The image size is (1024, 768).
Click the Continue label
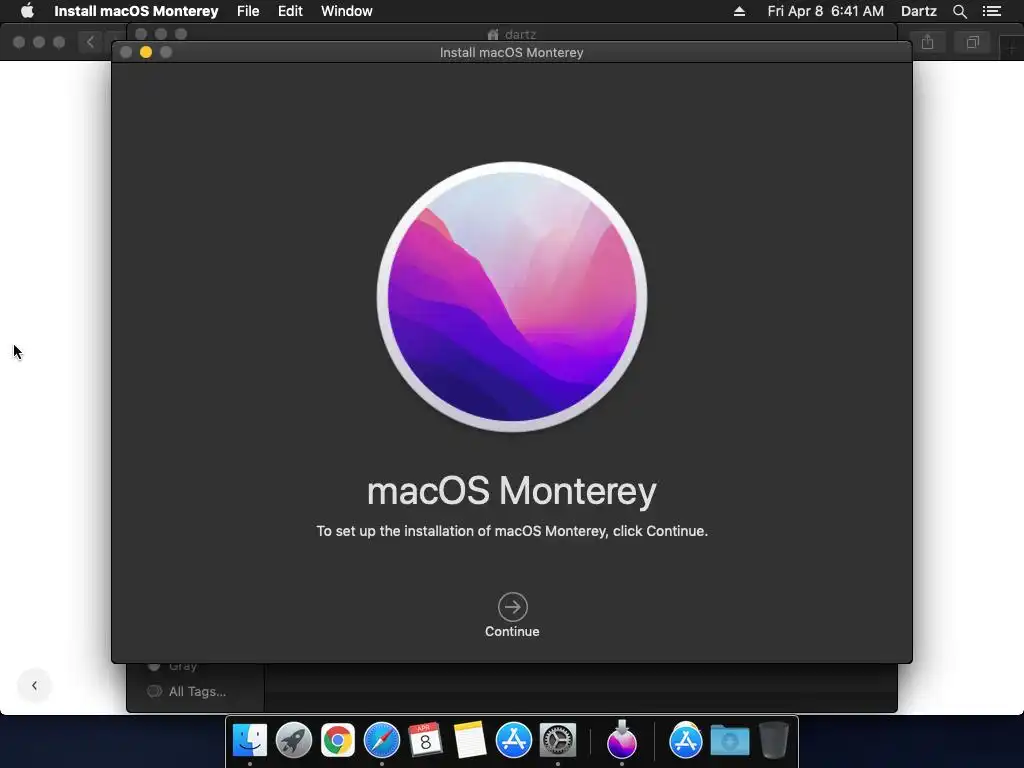coord(512,632)
